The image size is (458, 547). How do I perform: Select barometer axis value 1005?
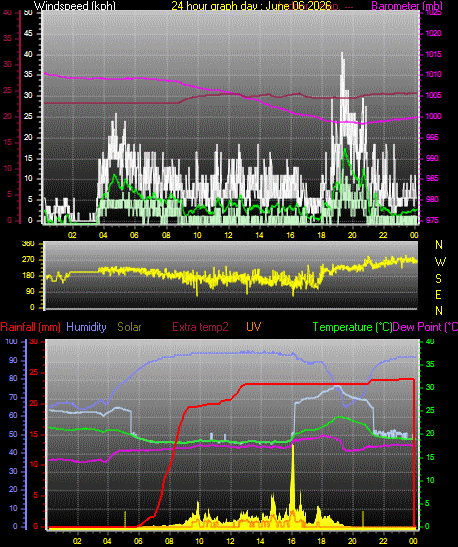[x=434, y=95]
